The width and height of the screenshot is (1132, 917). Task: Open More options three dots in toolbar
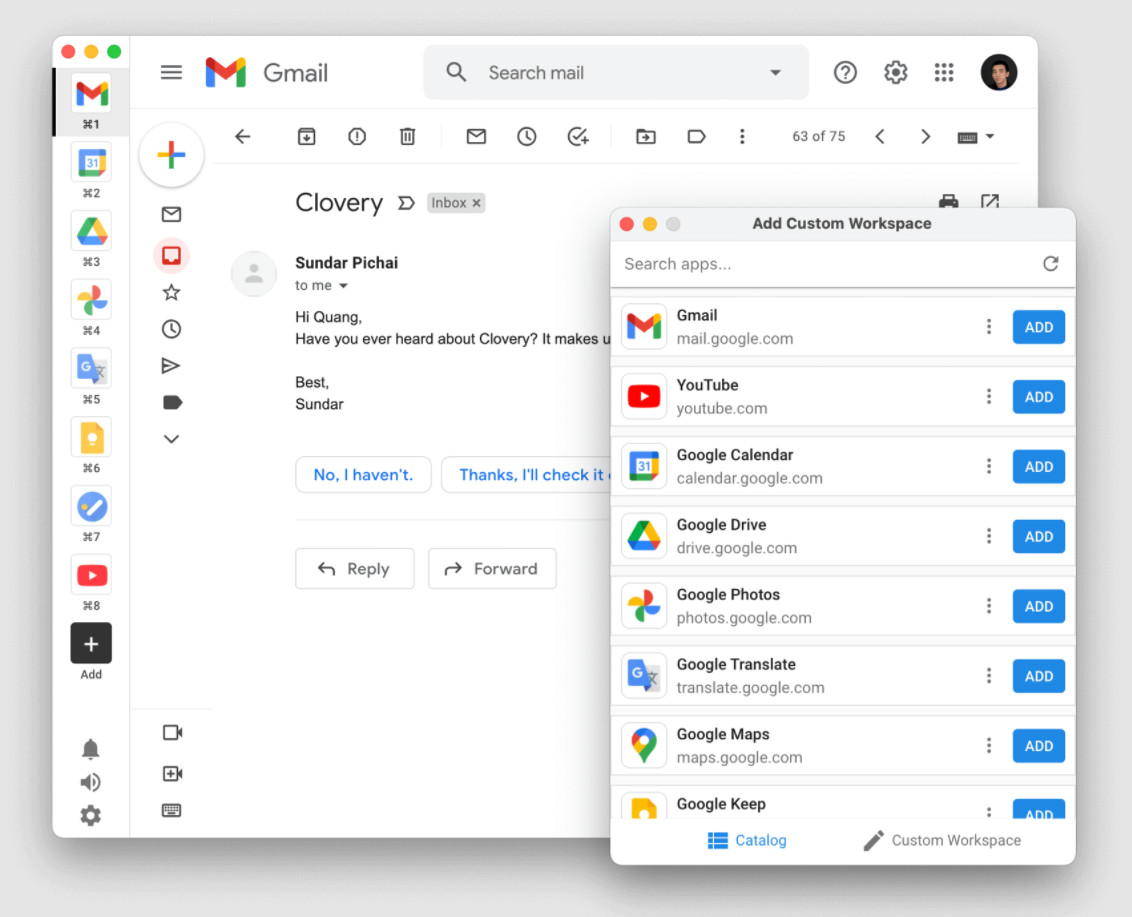[x=741, y=136]
